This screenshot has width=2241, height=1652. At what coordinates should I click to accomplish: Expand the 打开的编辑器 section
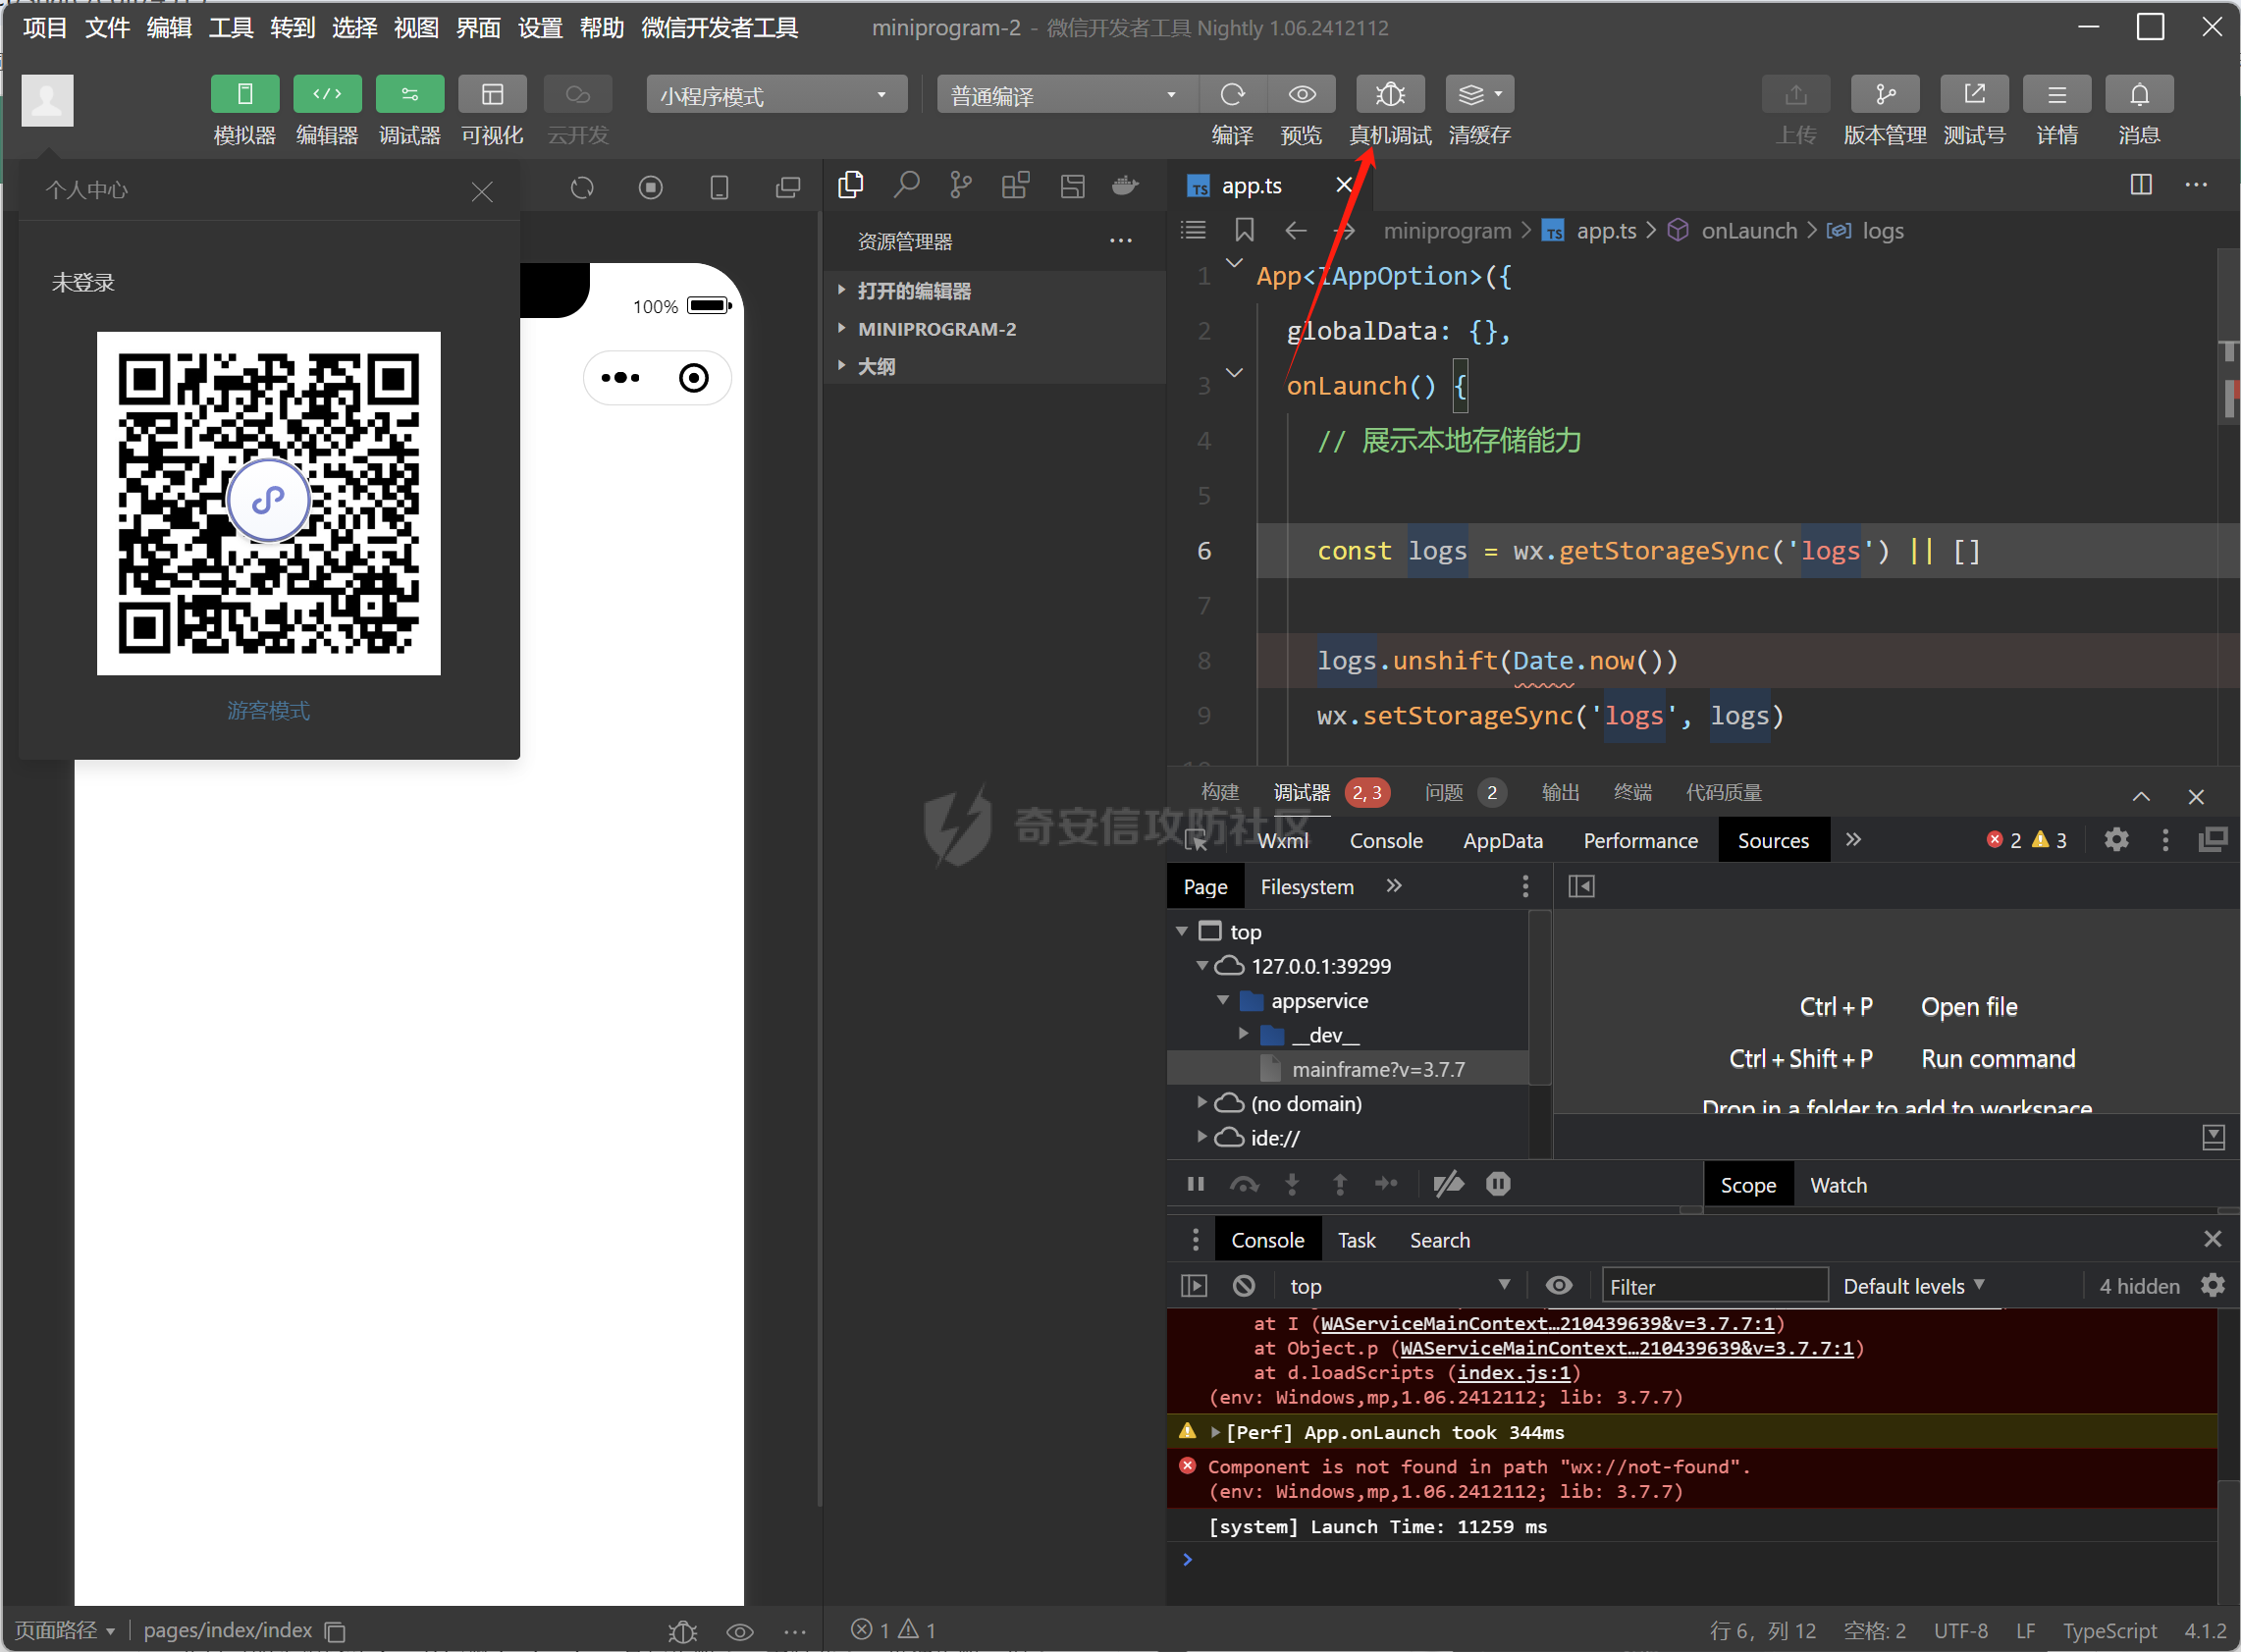pyautogui.click(x=995, y=291)
